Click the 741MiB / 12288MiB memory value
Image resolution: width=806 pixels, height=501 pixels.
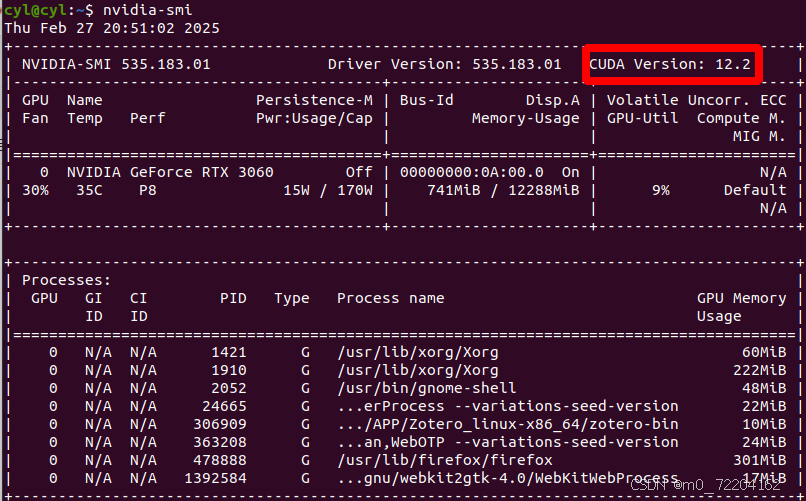click(x=503, y=191)
